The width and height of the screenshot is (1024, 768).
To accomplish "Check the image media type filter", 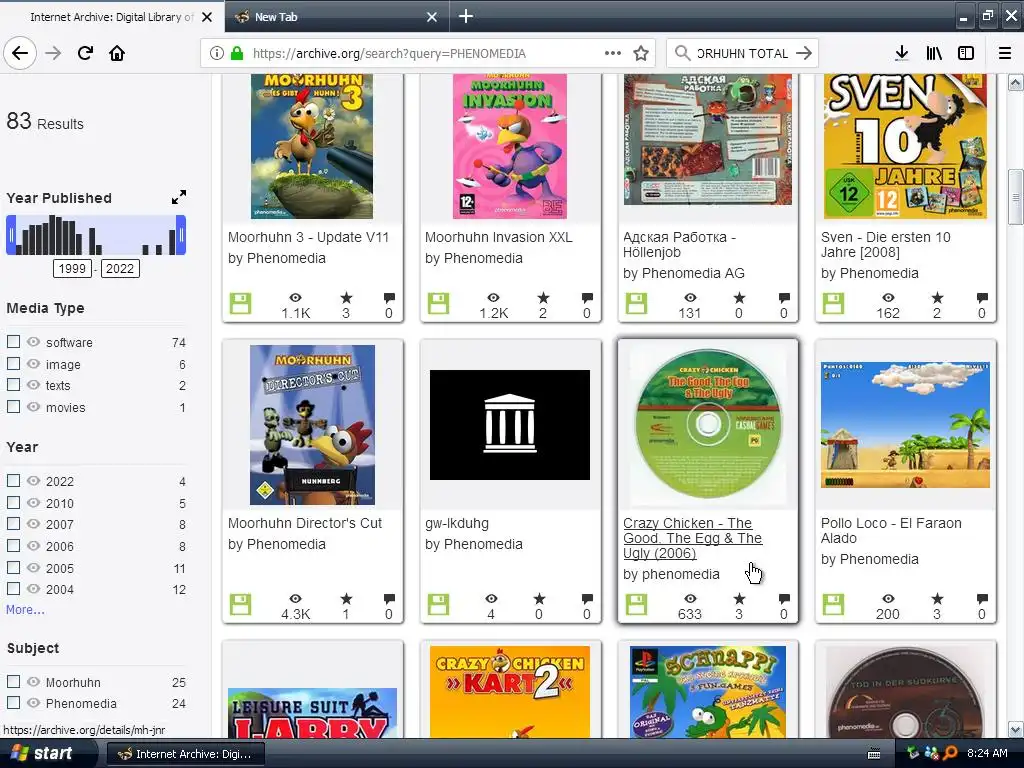I will (x=13, y=363).
